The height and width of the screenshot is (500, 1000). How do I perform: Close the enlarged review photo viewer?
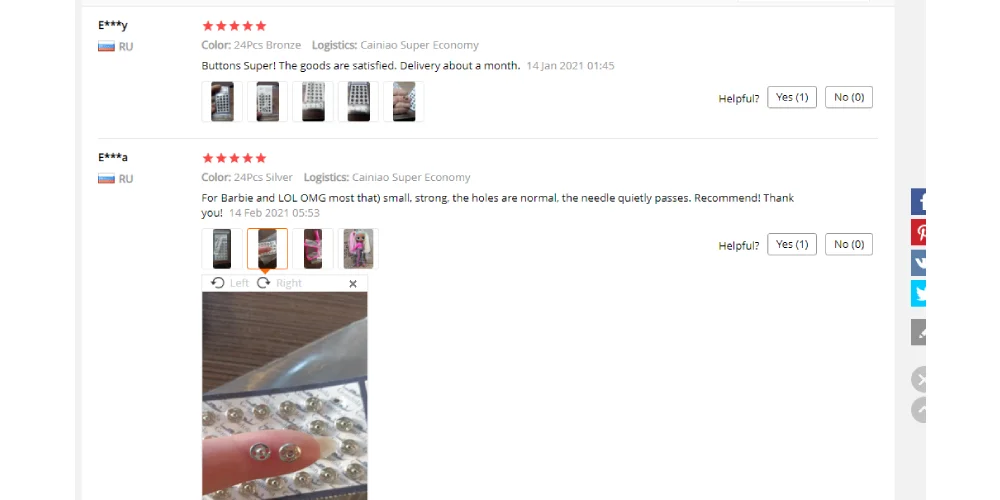click(x=353, y=284)
